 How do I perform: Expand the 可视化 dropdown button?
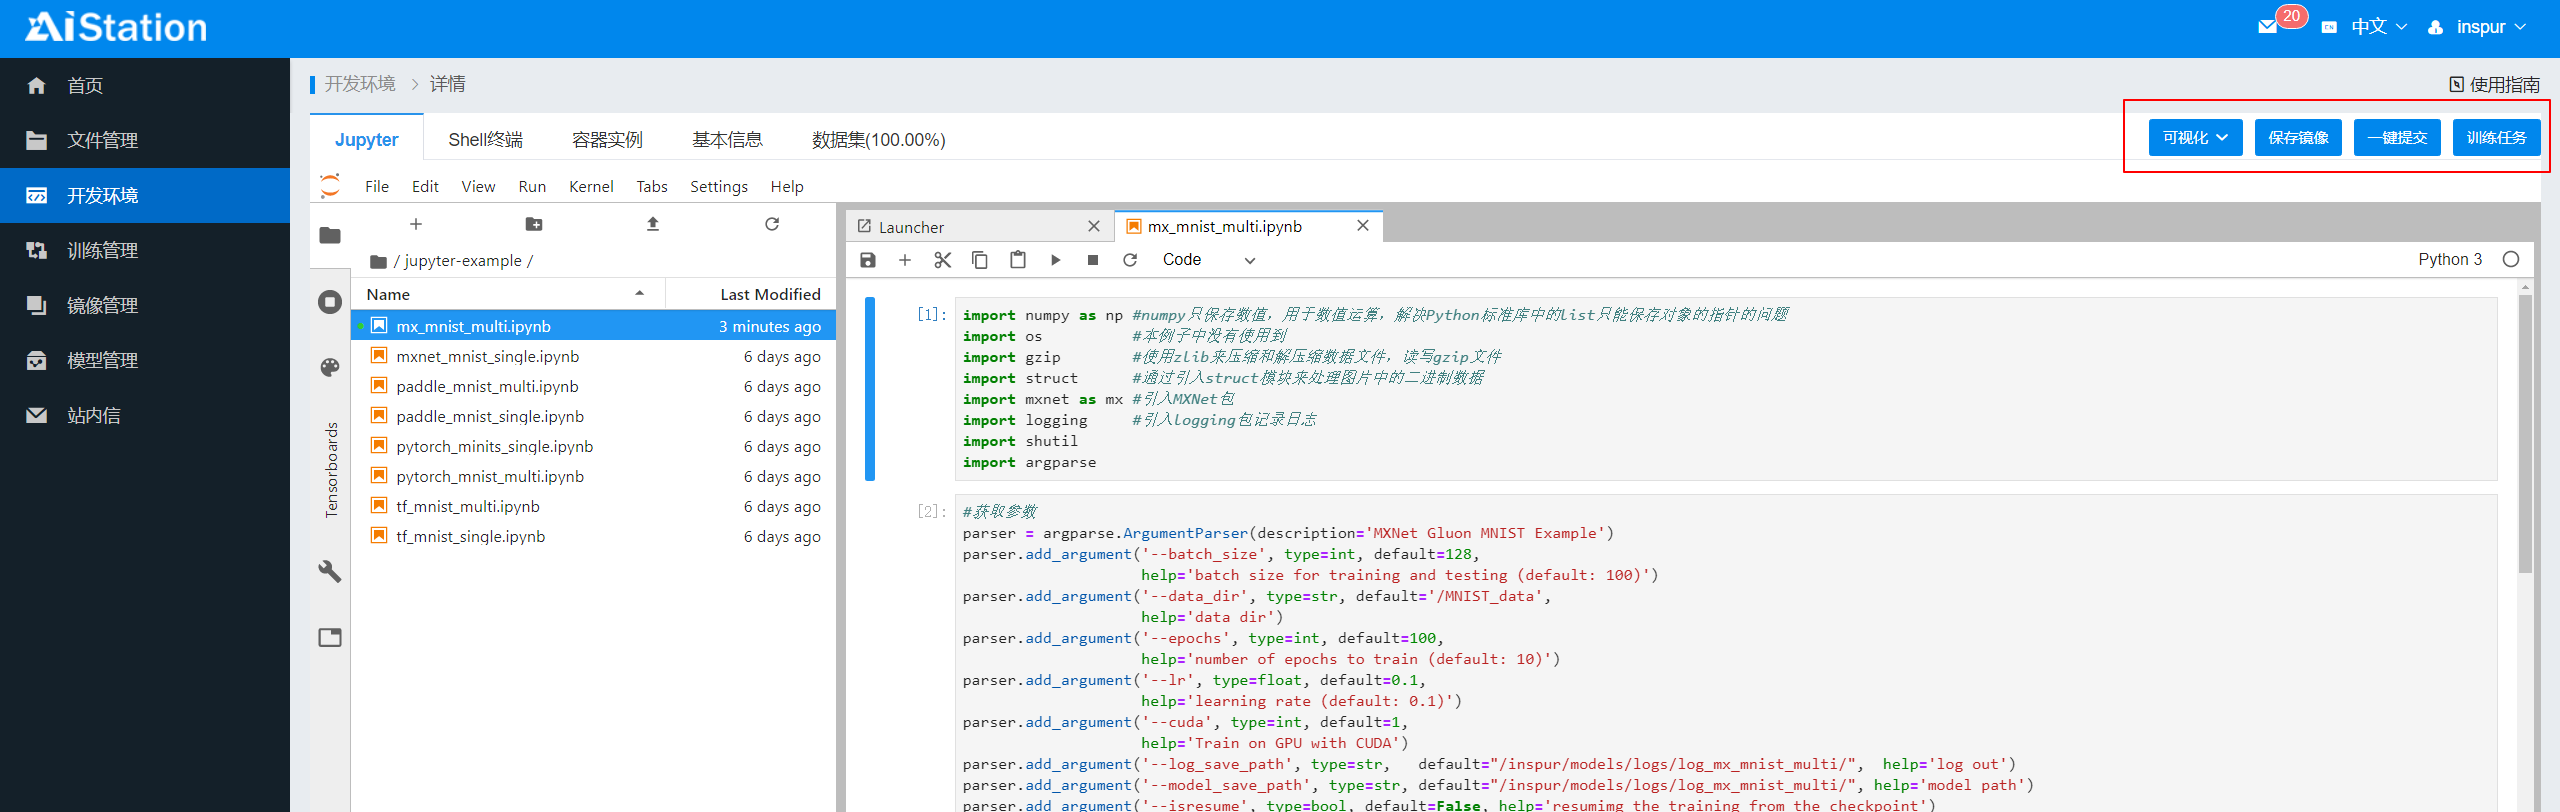(x=2195, y=138)
